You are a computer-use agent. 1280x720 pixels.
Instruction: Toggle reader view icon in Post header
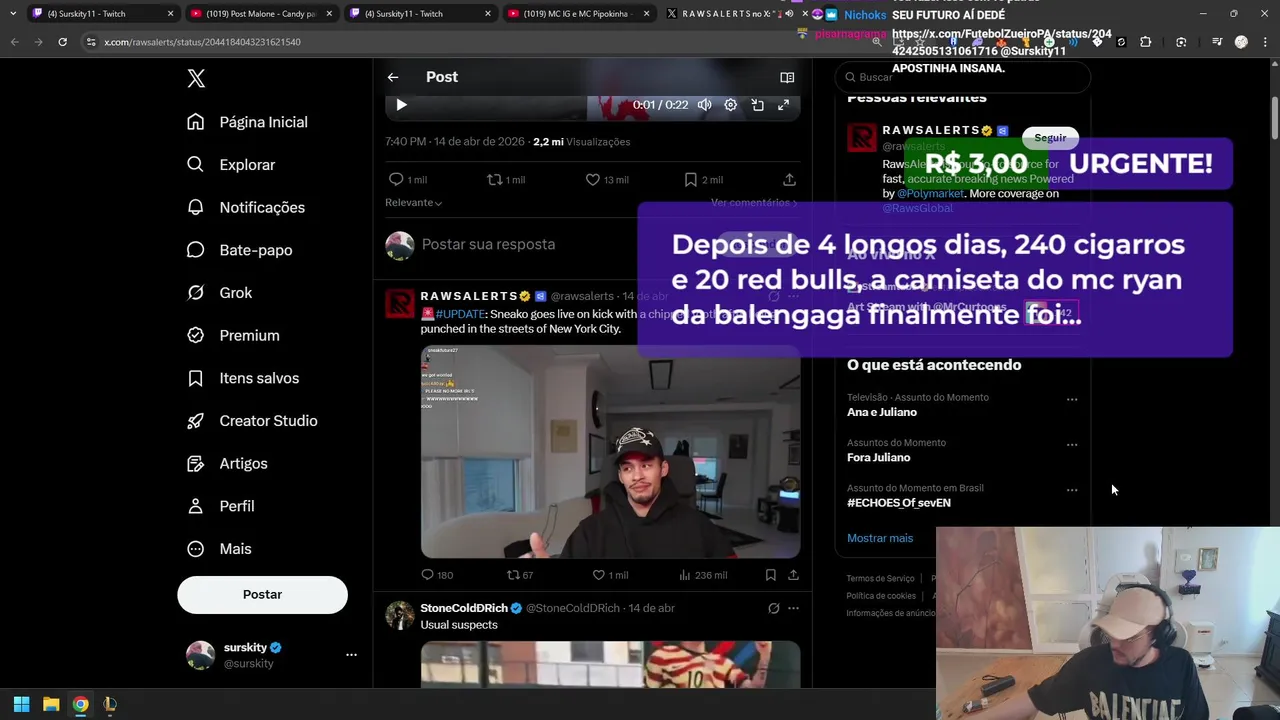coord(787,77)
